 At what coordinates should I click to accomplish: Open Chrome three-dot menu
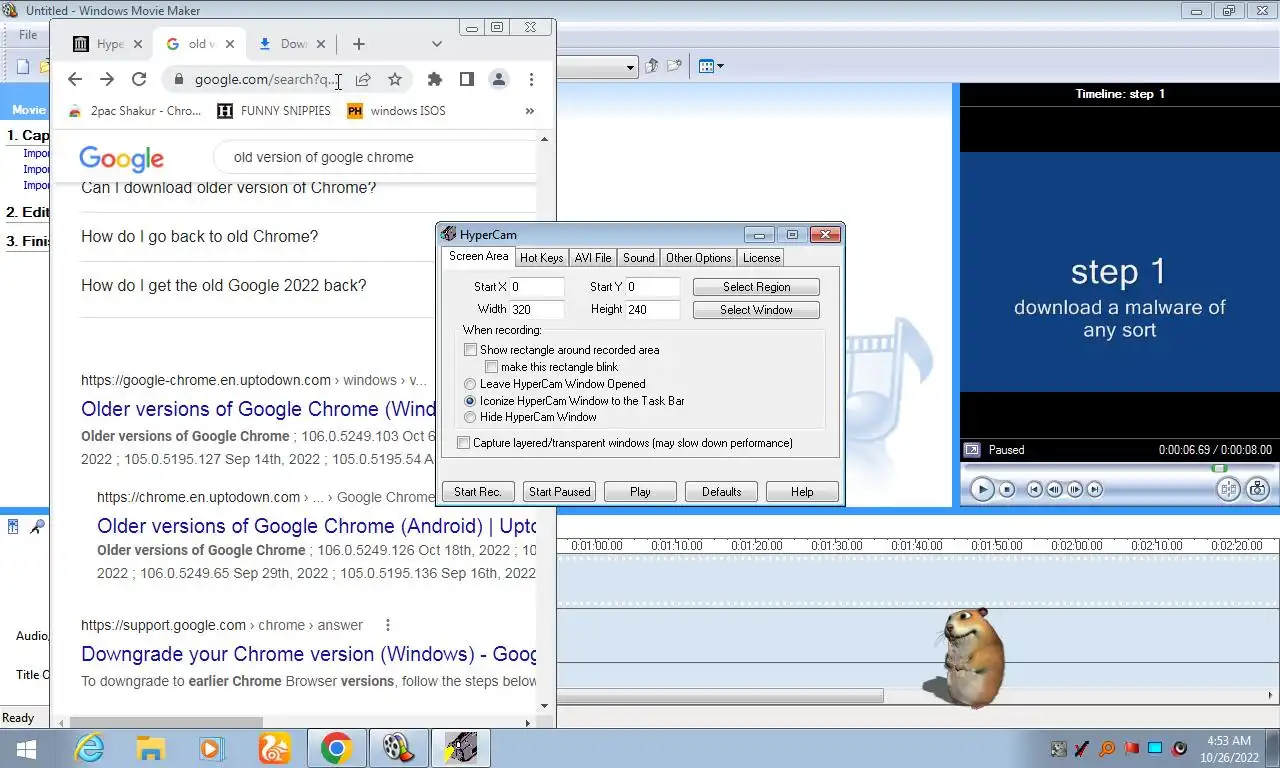531,79
